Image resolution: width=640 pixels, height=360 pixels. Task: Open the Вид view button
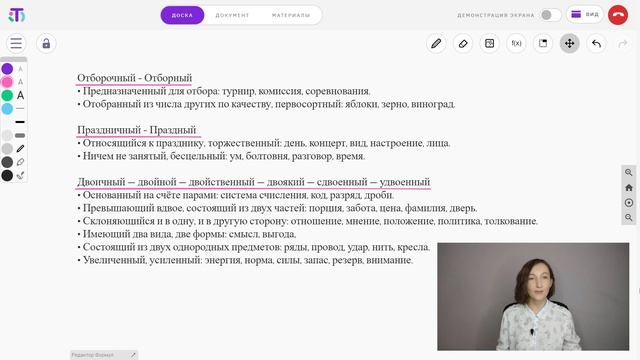(x=585, y=15)
